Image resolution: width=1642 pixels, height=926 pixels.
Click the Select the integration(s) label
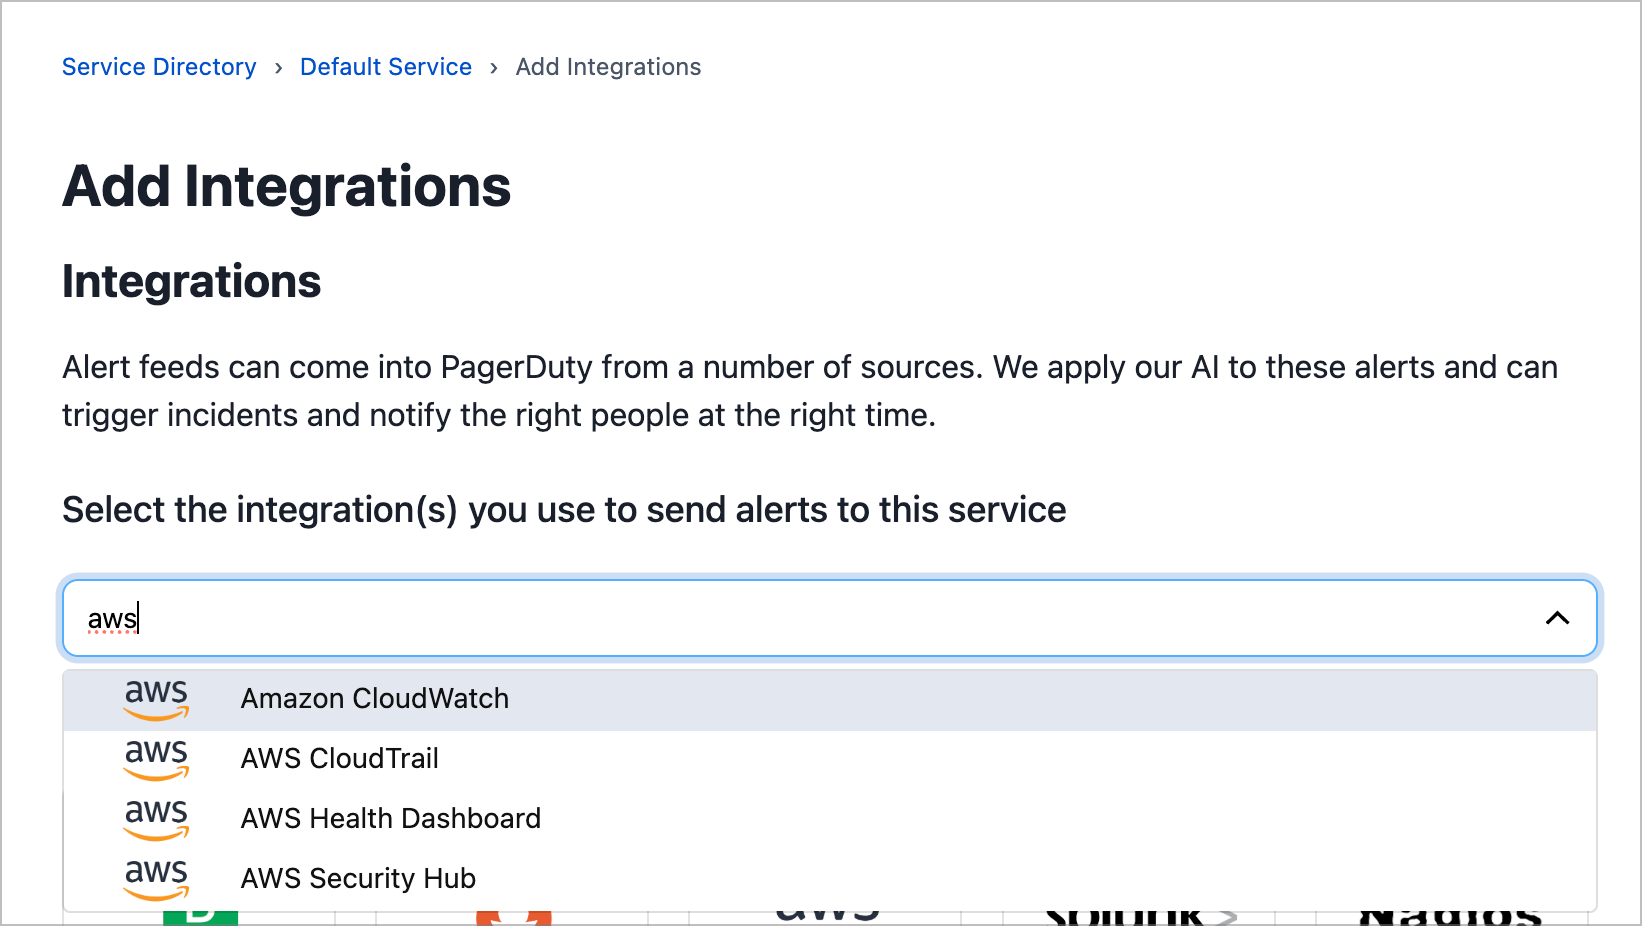[564, 510]
